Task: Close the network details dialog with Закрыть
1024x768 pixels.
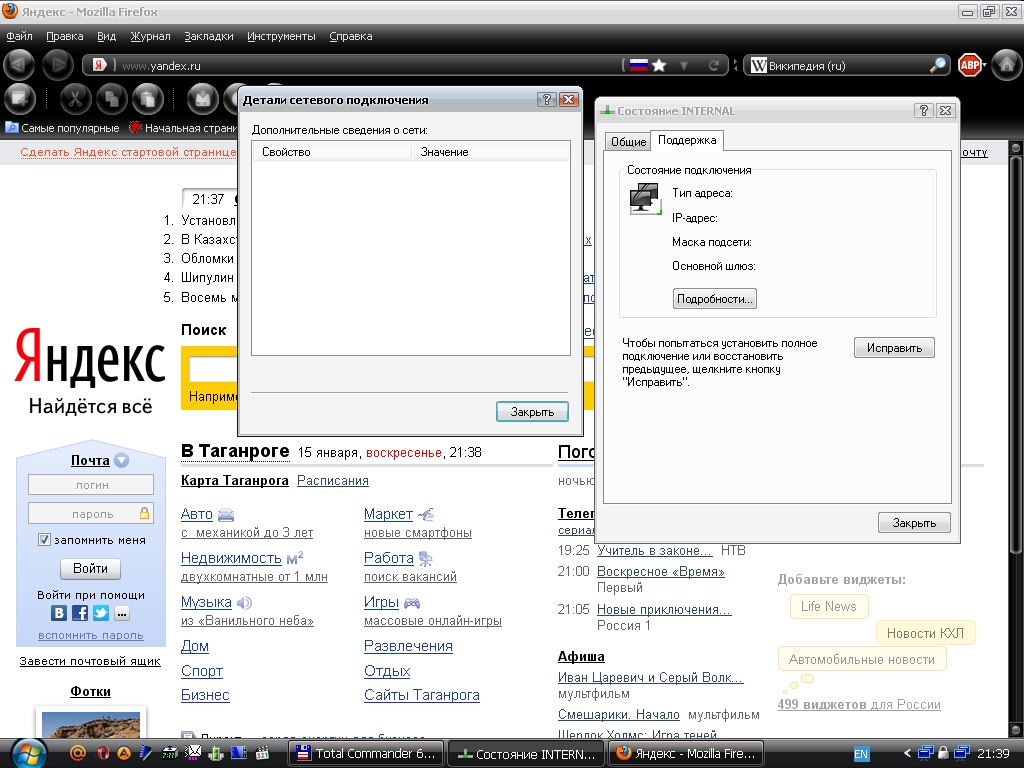Action: click(532, 412)
